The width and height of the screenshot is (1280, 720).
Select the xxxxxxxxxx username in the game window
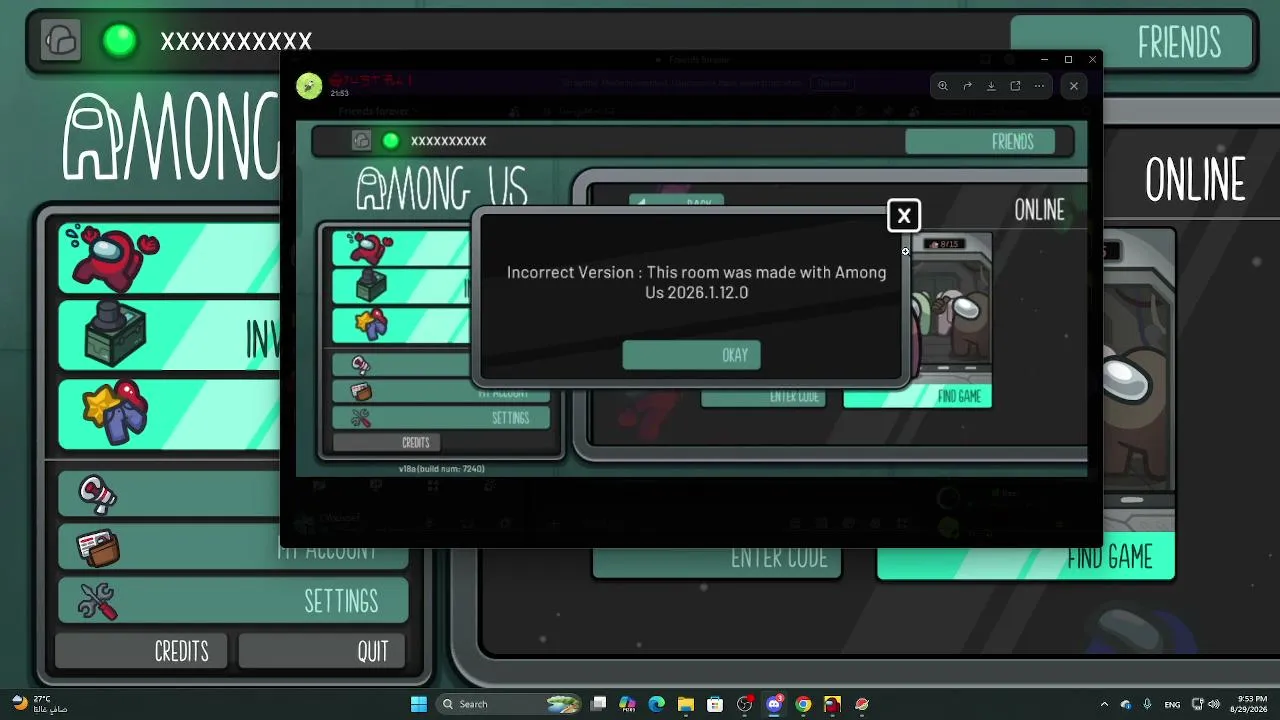click(x=236, y=41)
